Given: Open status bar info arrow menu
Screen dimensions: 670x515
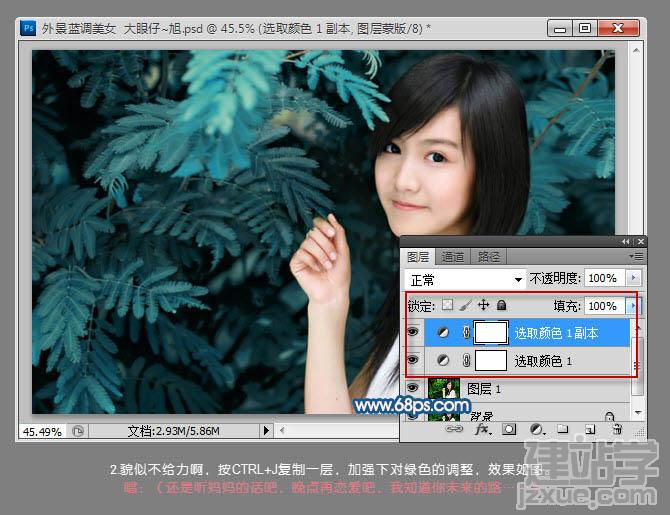Looking at the screenshot, I should (266, 430).
